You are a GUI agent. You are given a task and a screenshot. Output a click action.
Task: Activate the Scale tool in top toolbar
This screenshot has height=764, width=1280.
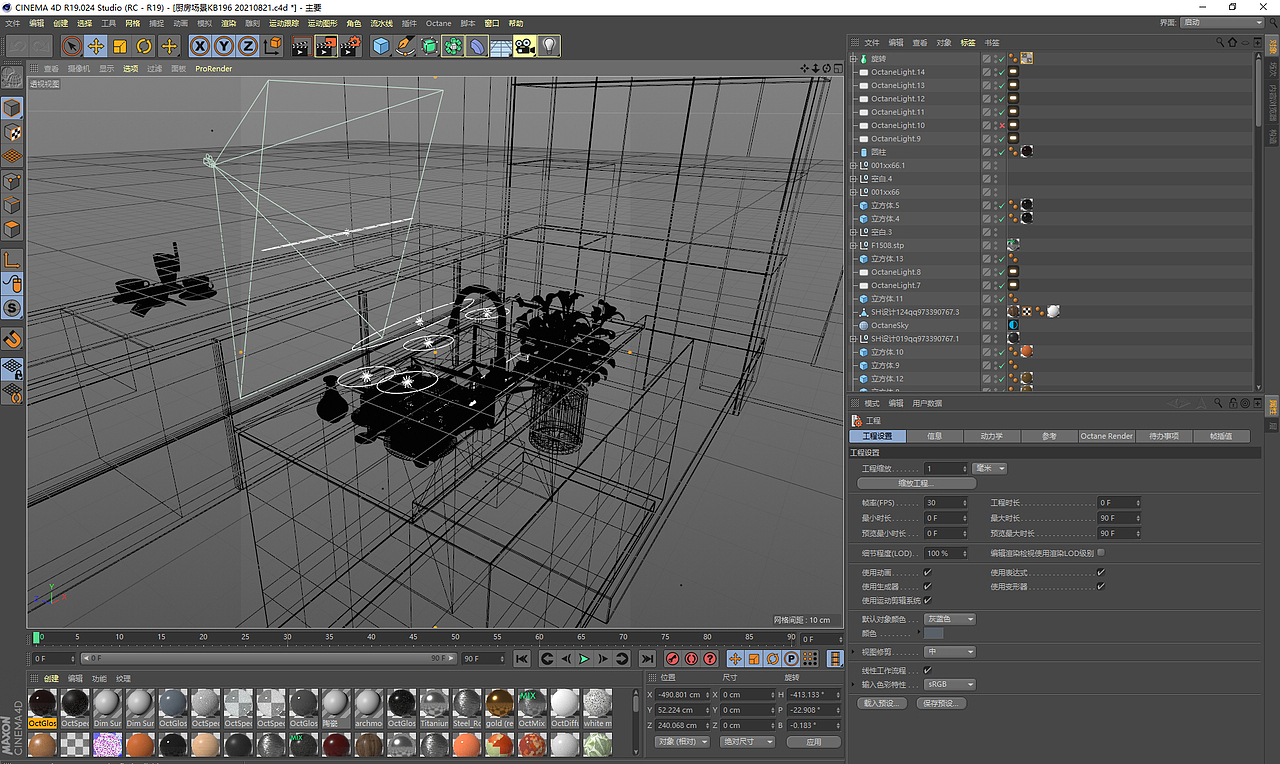(120, 46)
